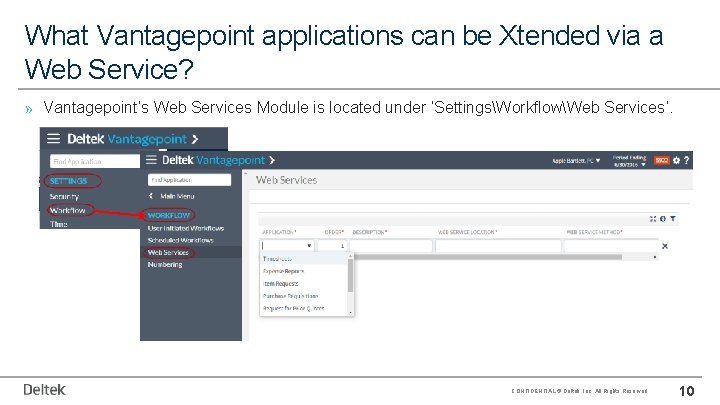This screenshot has width=720, height=405.
Task: Click the grid info circle icon
Action: 663,219
